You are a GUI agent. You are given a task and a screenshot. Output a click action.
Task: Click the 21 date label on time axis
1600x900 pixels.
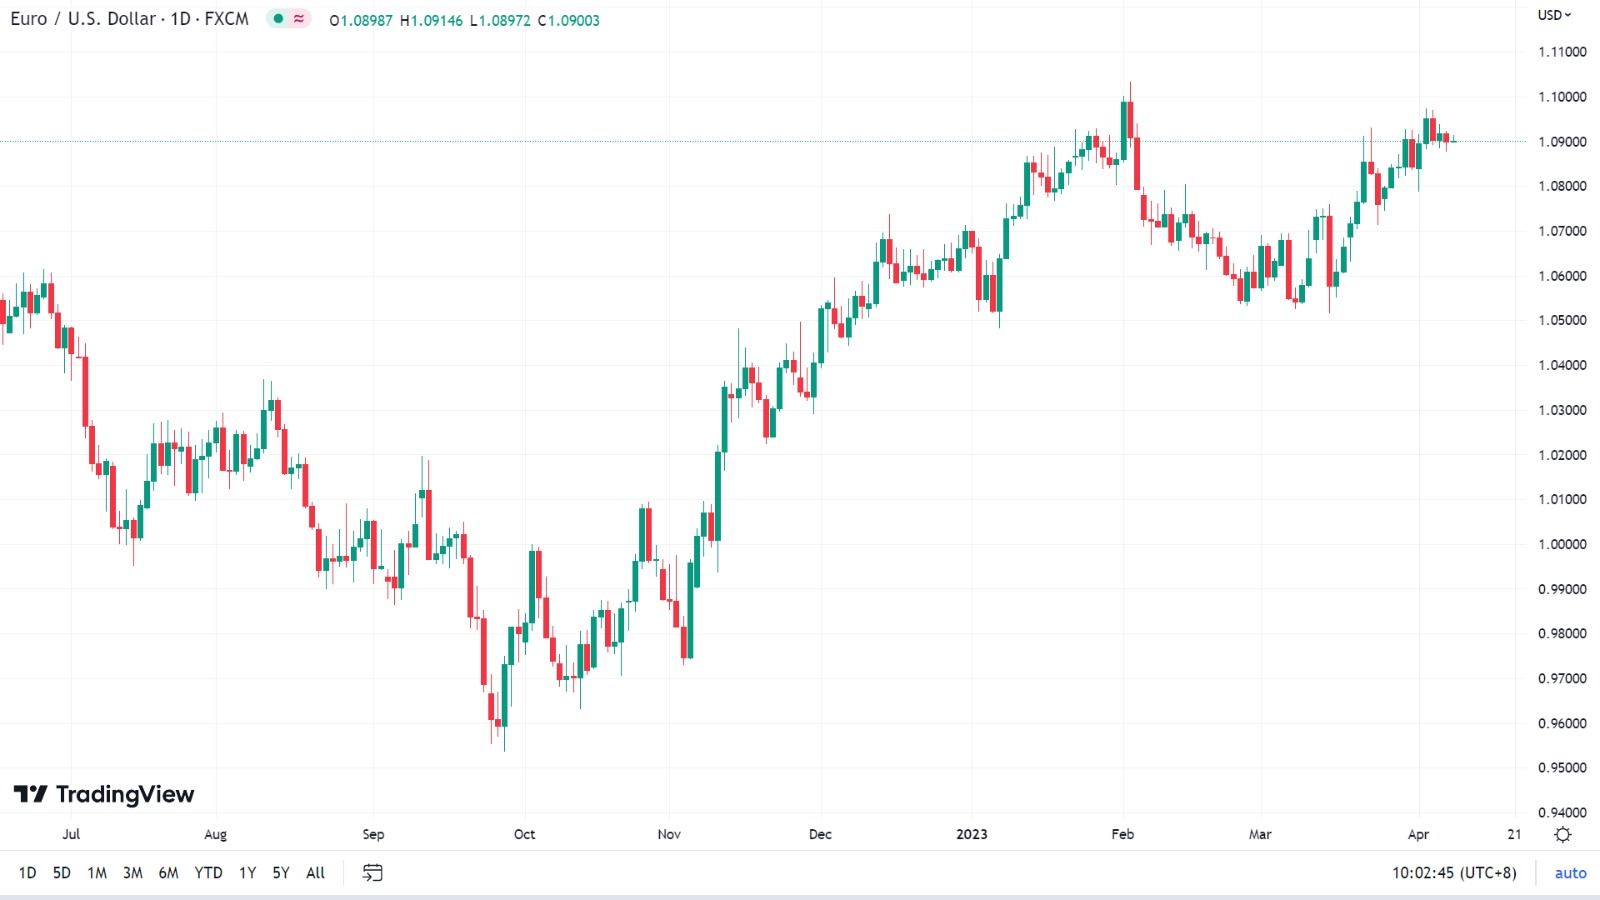tap(1514, 834)
